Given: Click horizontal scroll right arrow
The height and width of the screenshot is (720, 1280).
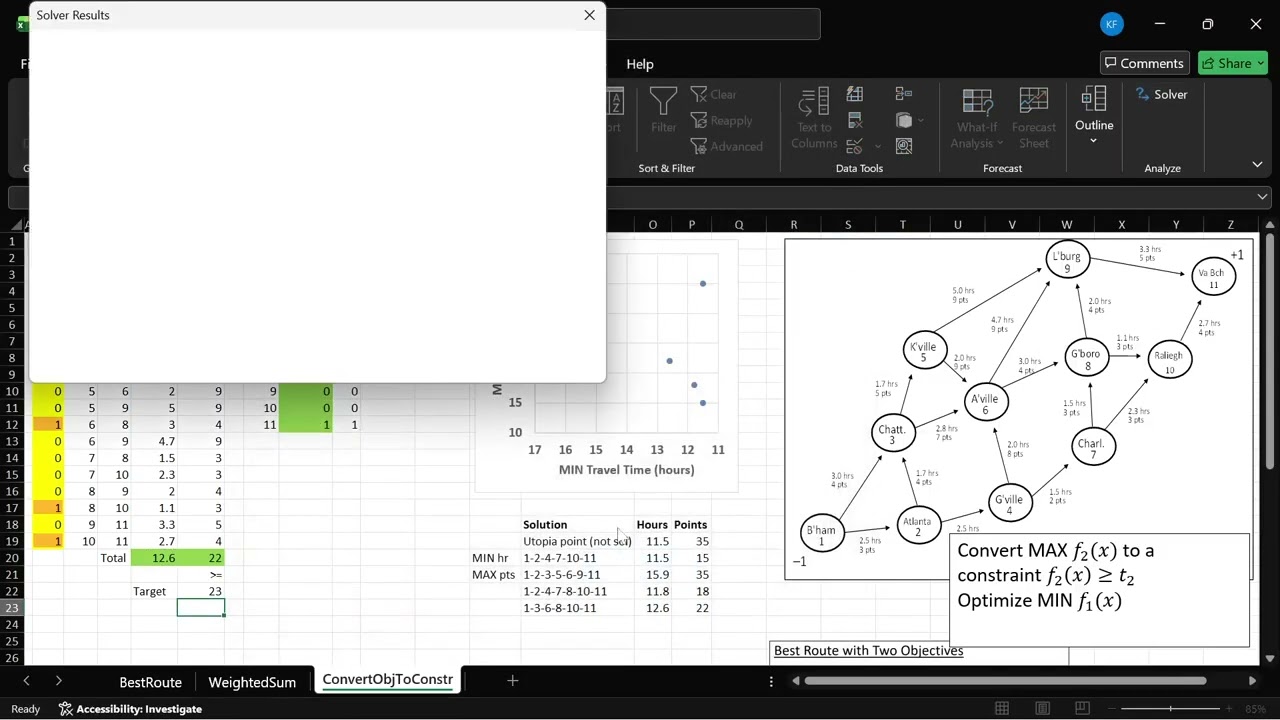Looking at the screenshot, I should 1252,681.
